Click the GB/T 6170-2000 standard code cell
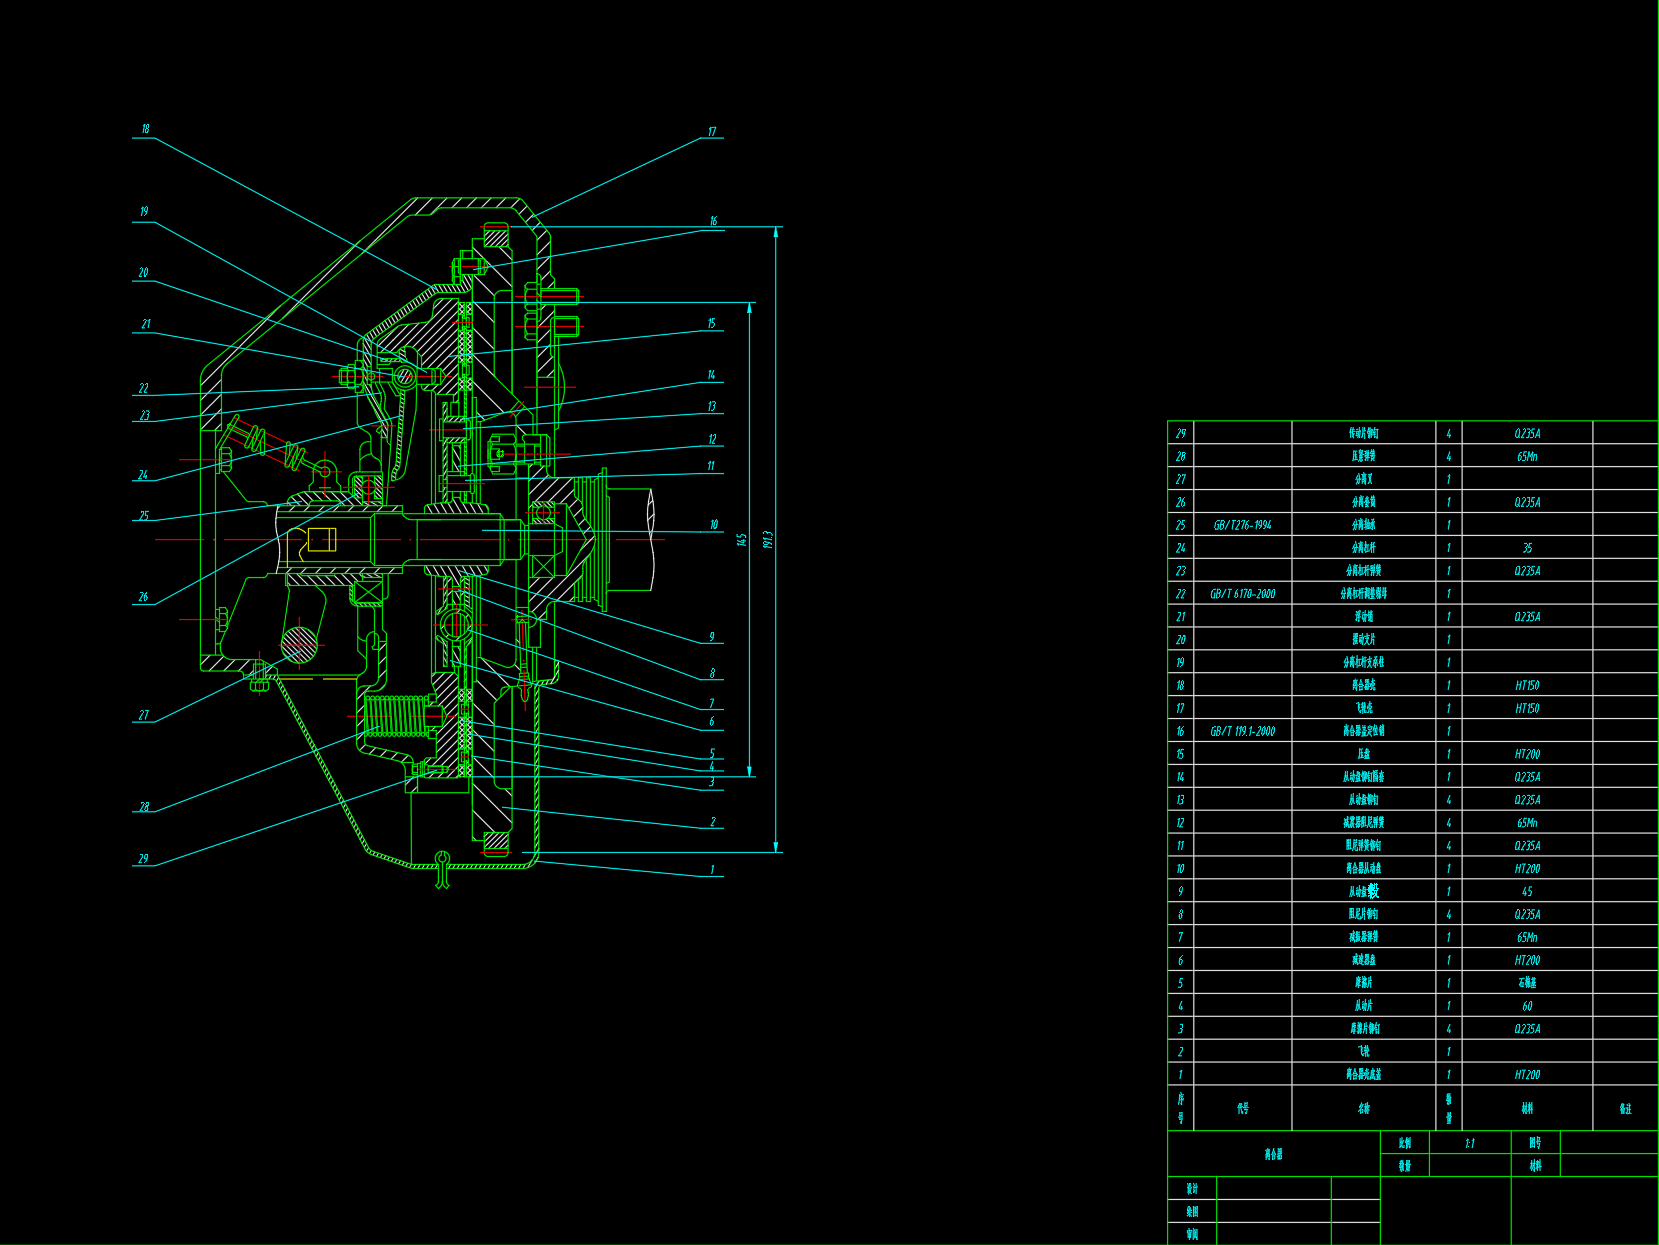1659x1245 pixels. (1243, 594)
